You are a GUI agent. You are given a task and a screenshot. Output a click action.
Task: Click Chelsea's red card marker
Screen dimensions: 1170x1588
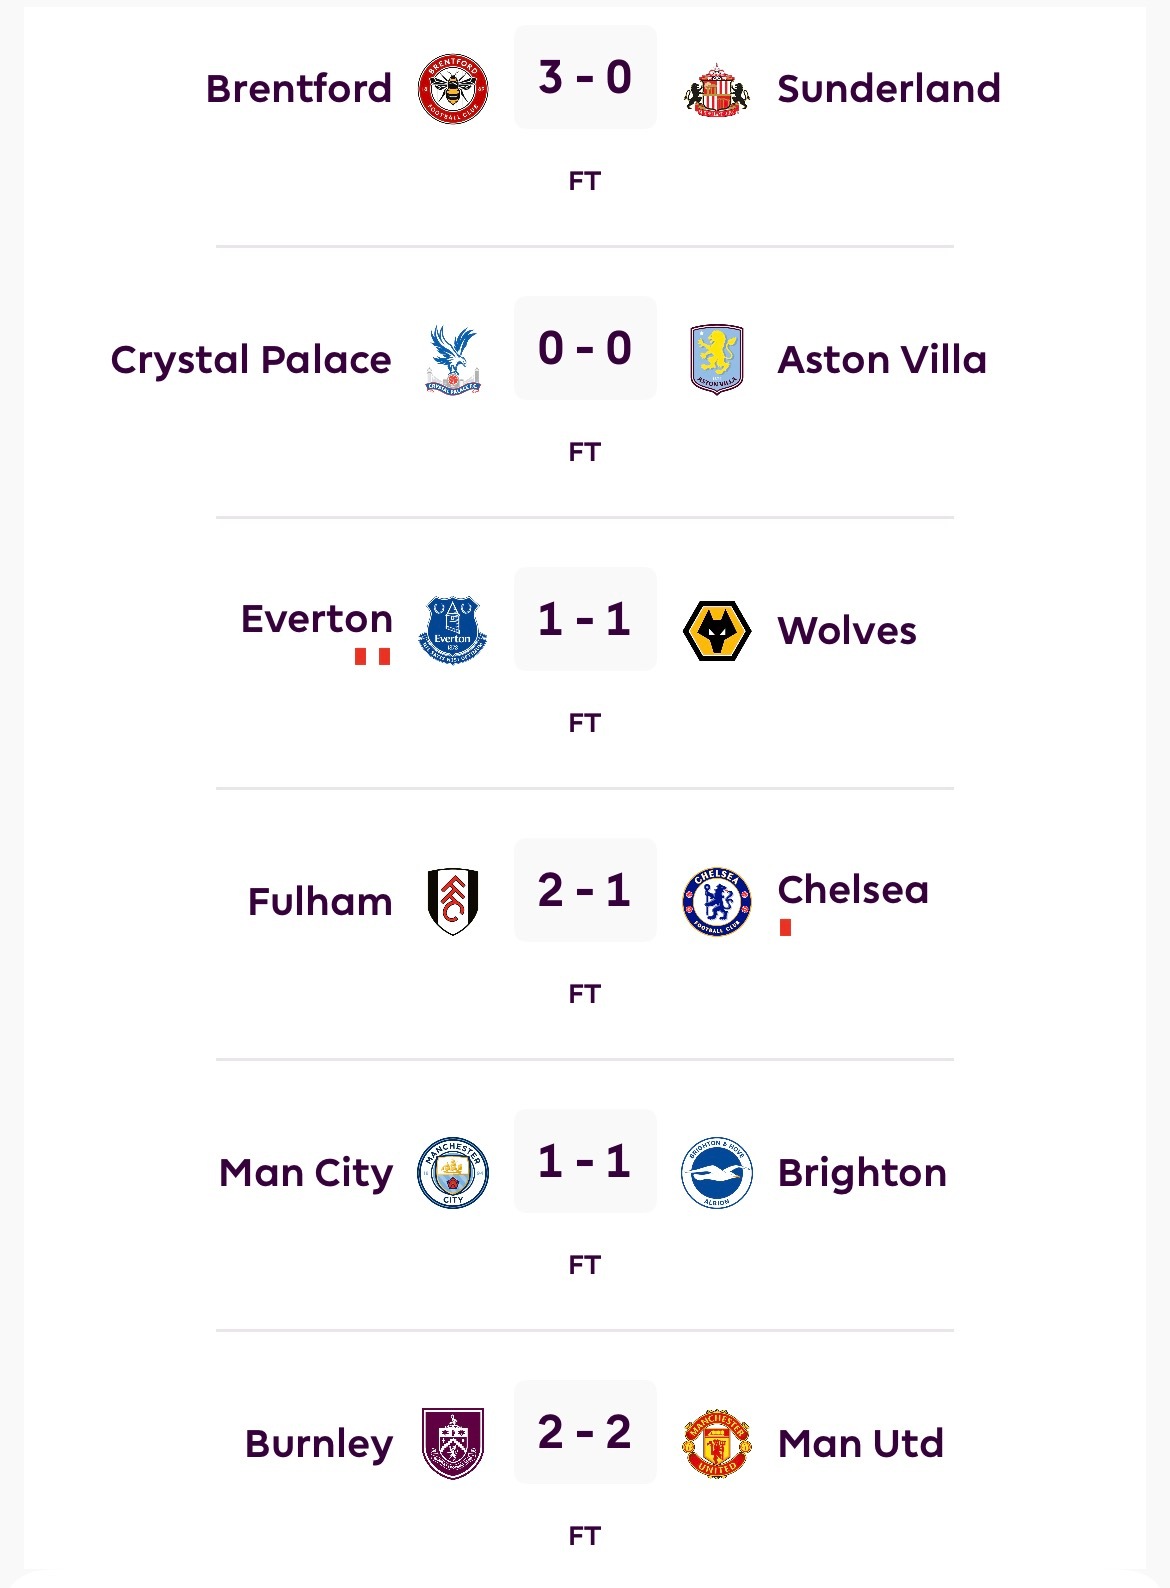(x=786, y=928)
